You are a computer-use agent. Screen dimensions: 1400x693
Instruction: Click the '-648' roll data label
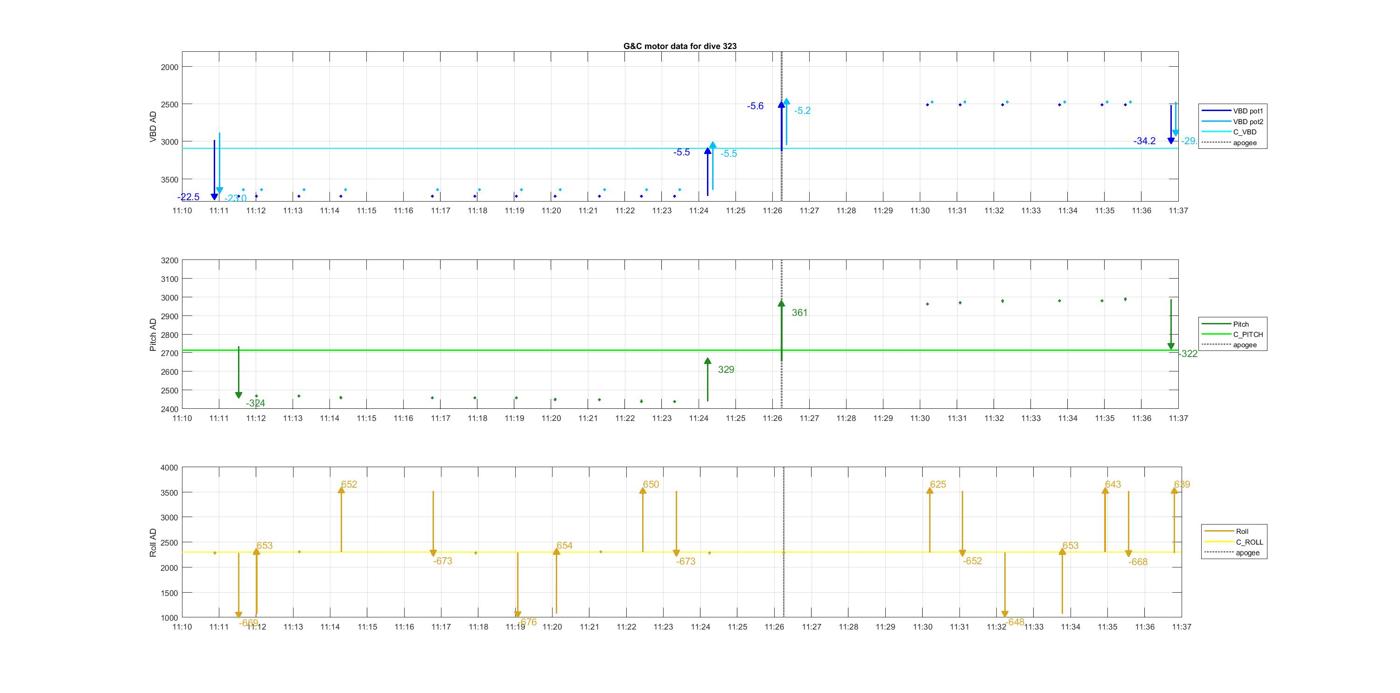pyautogui.click(x=1014, y=621)
